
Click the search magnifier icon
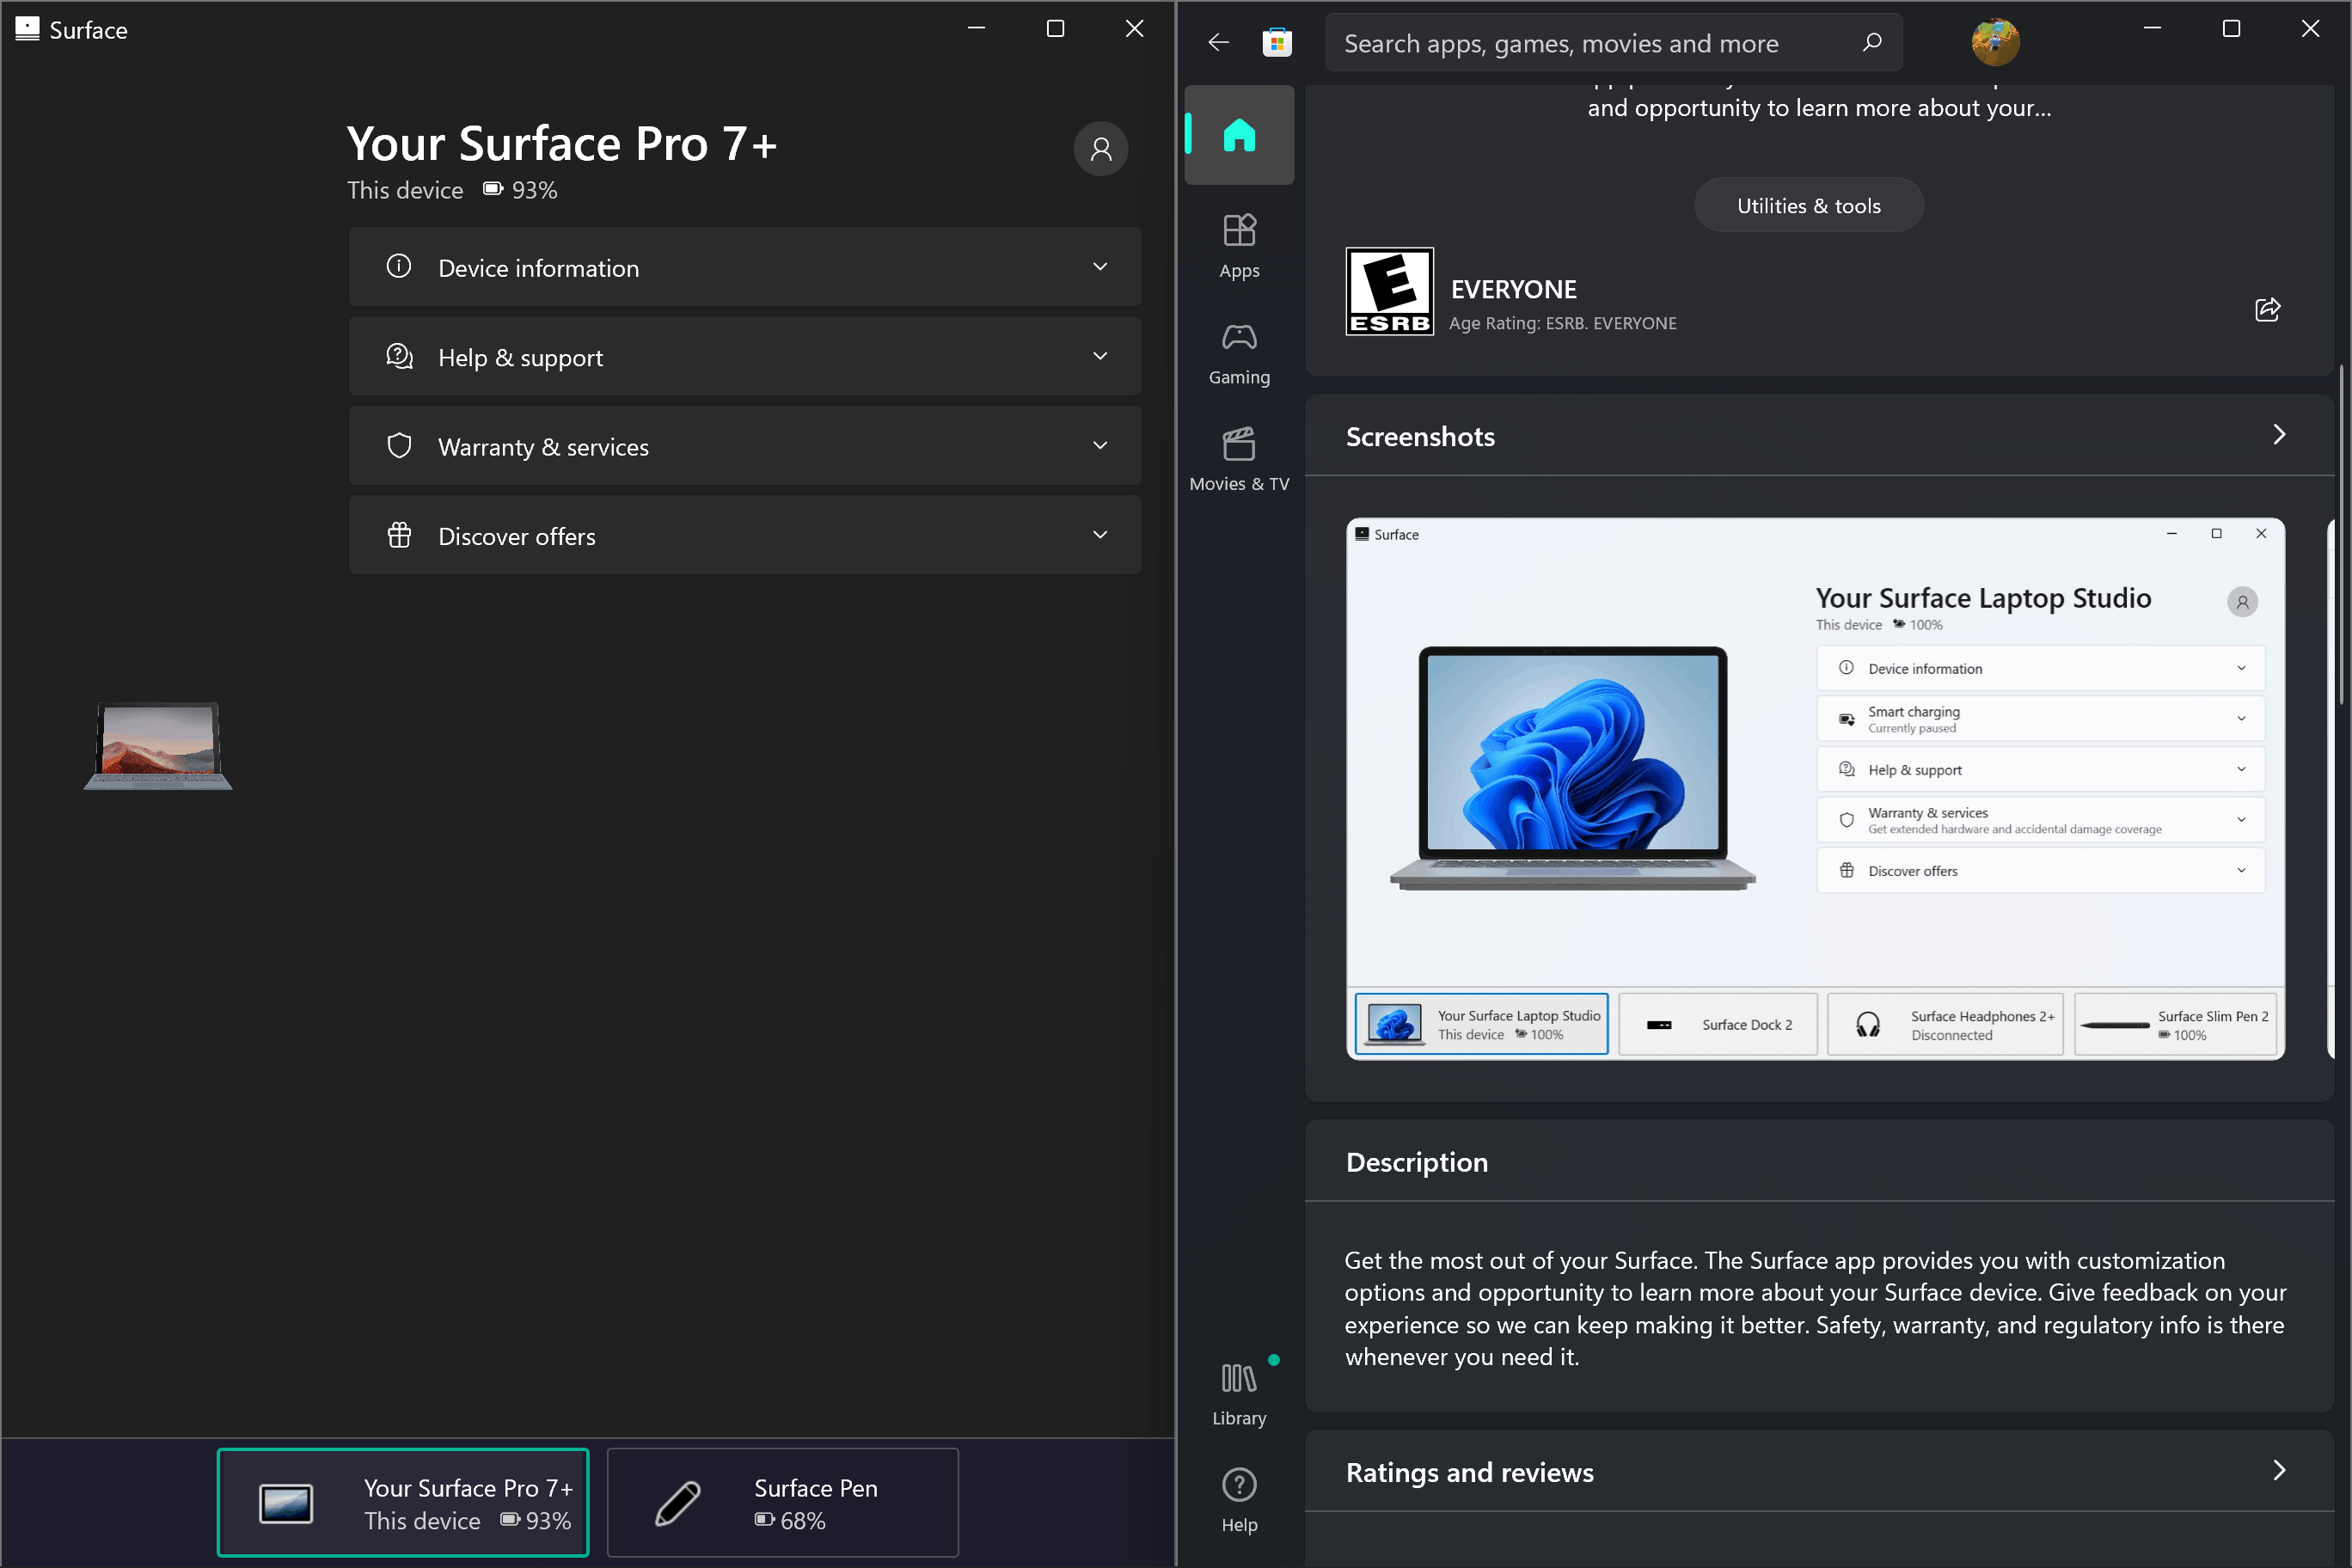1871,42
